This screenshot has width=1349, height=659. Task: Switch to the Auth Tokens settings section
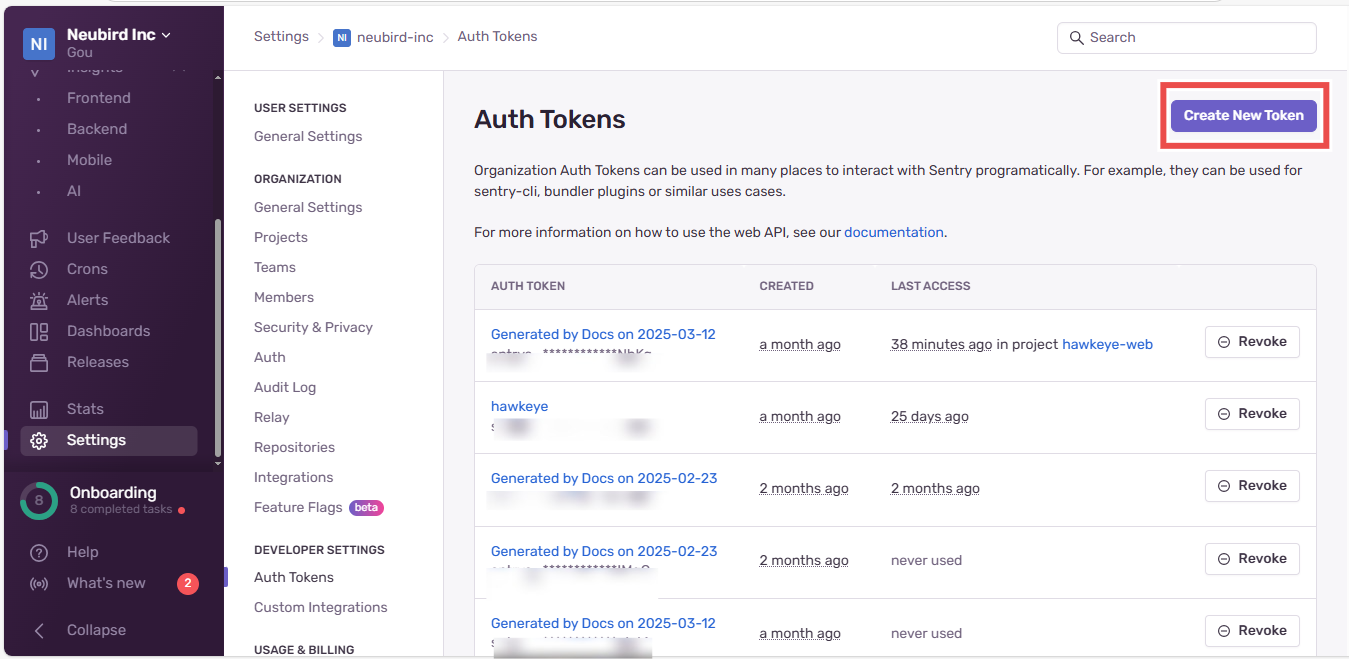pyautogui.click(x=293, y=577)
